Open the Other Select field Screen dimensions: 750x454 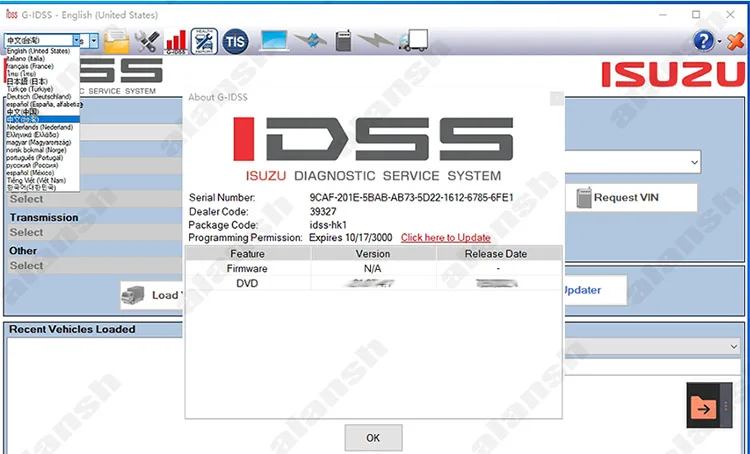tap(95, 266)
